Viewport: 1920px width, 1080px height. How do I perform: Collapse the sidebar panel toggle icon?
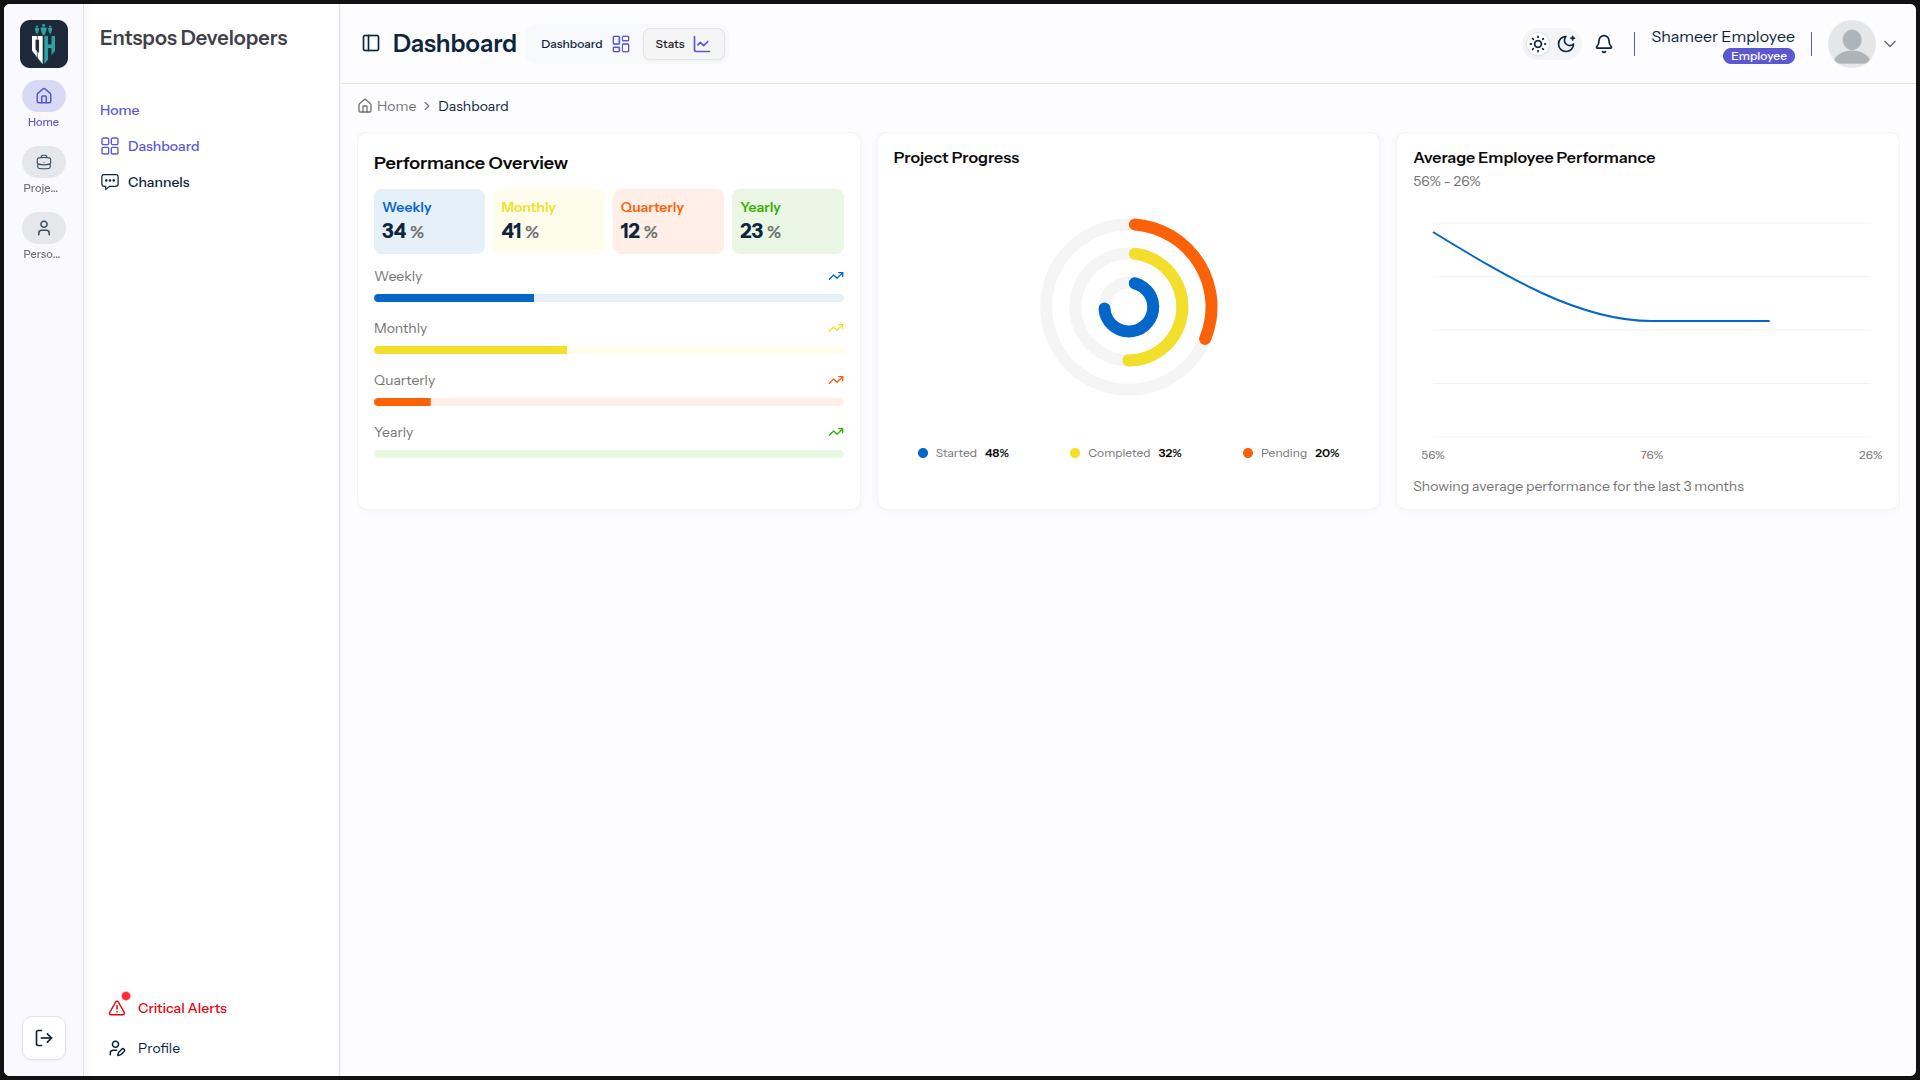371,43
